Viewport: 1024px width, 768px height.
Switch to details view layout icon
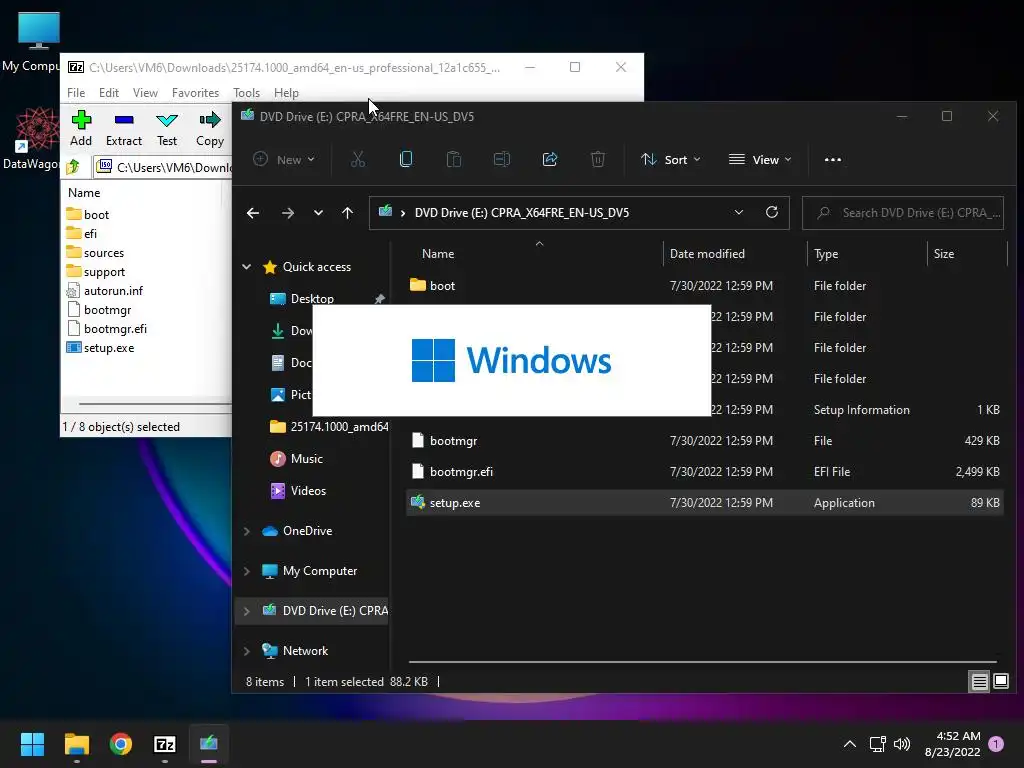tap(980, 682)
